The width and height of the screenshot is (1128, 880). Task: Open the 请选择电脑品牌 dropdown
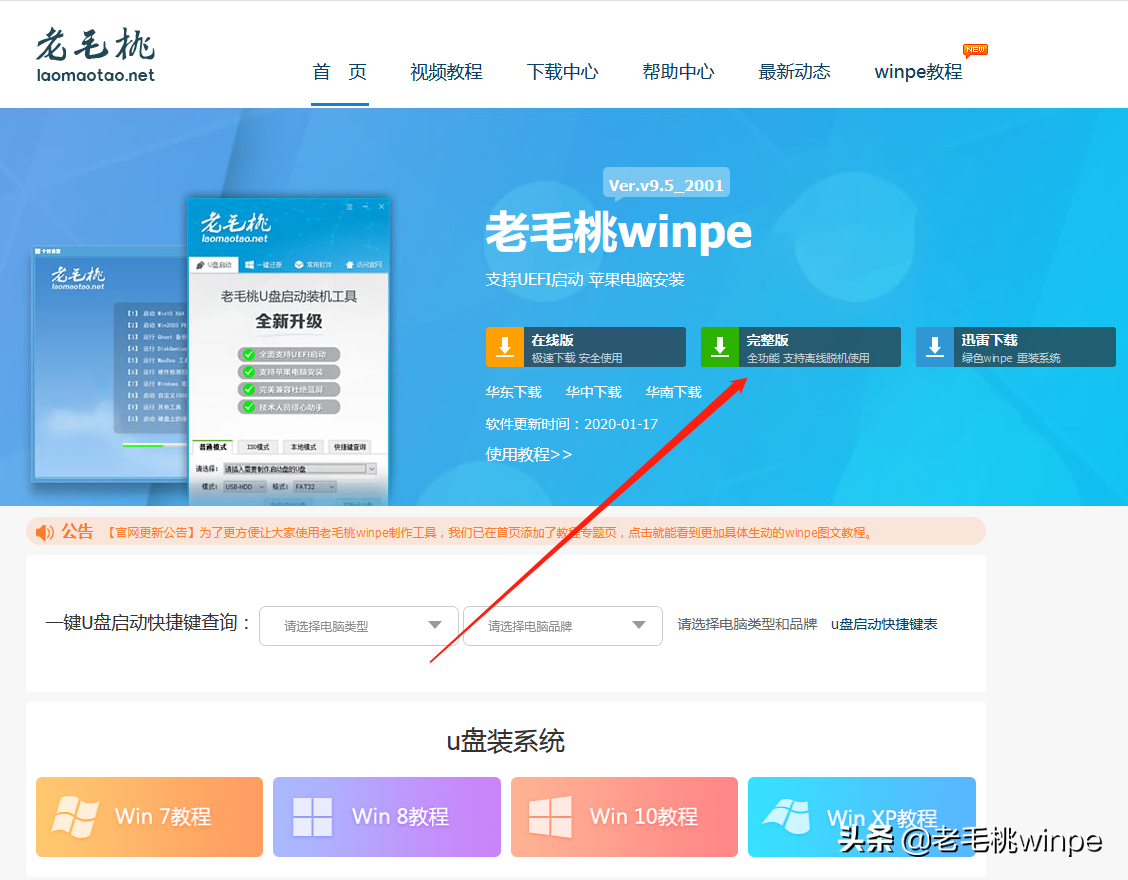tap(562, 625)
